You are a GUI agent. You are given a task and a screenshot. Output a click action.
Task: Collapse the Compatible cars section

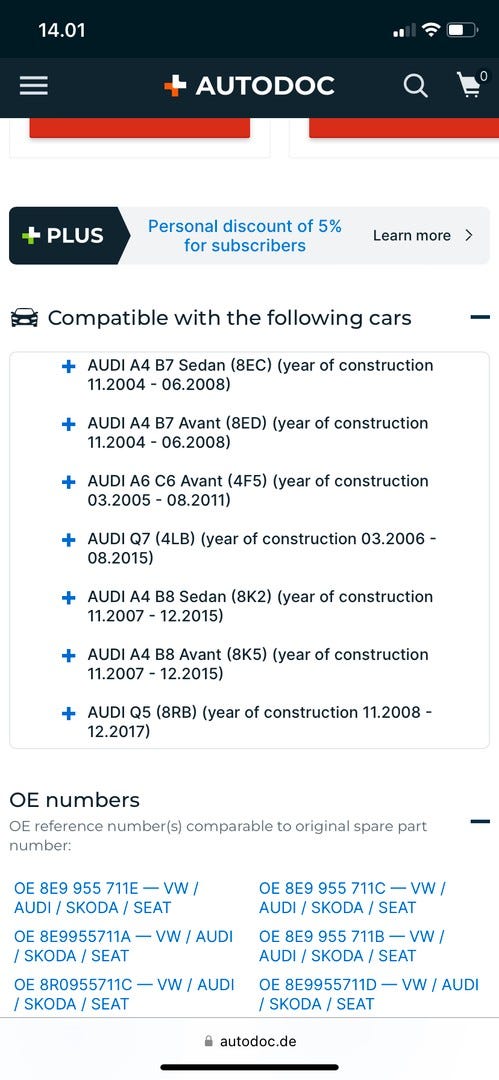[x=480, y=318]
